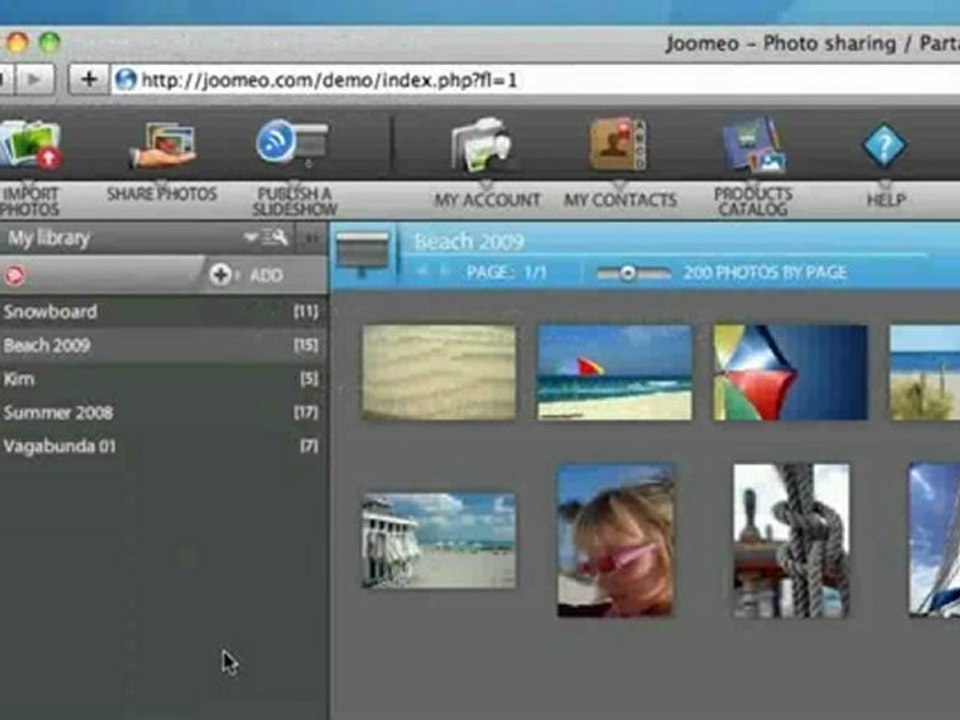Select the Kim album

163,379
